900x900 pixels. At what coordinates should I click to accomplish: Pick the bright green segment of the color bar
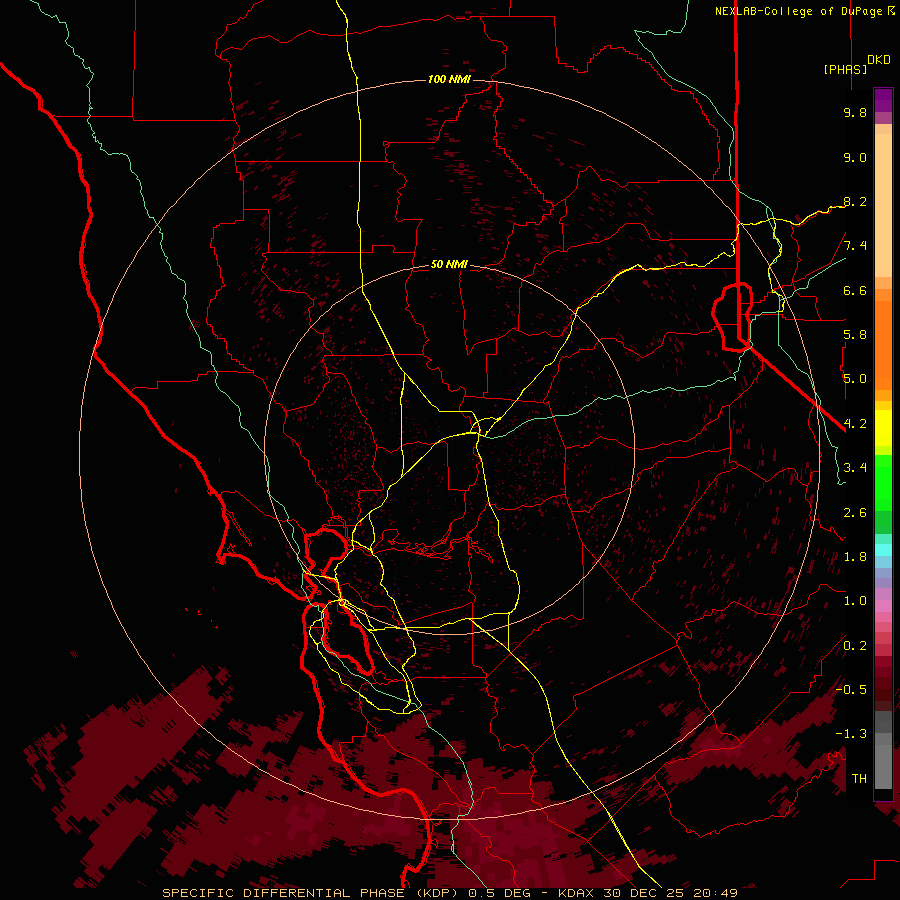point(883,484)
